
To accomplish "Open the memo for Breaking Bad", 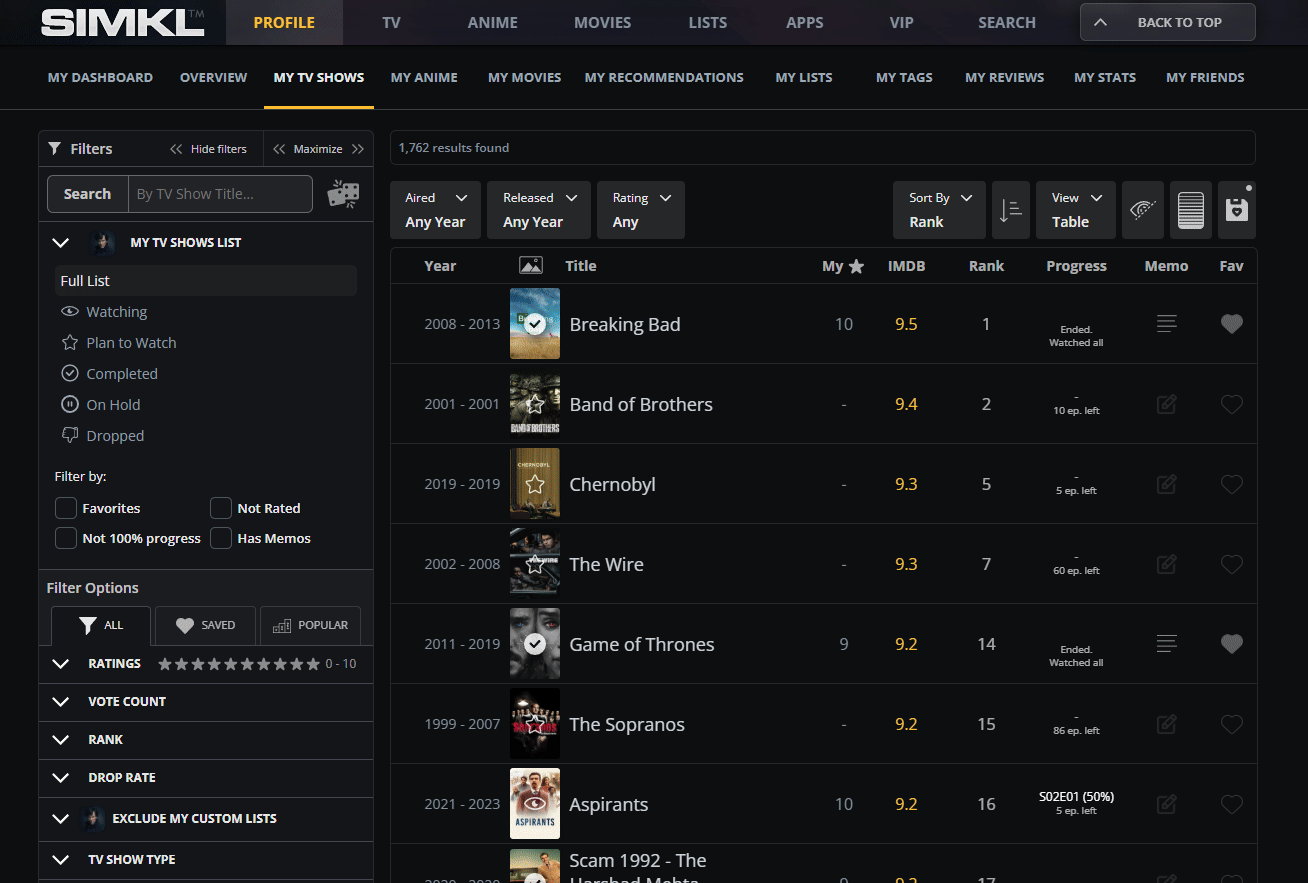I will 1166,324.
